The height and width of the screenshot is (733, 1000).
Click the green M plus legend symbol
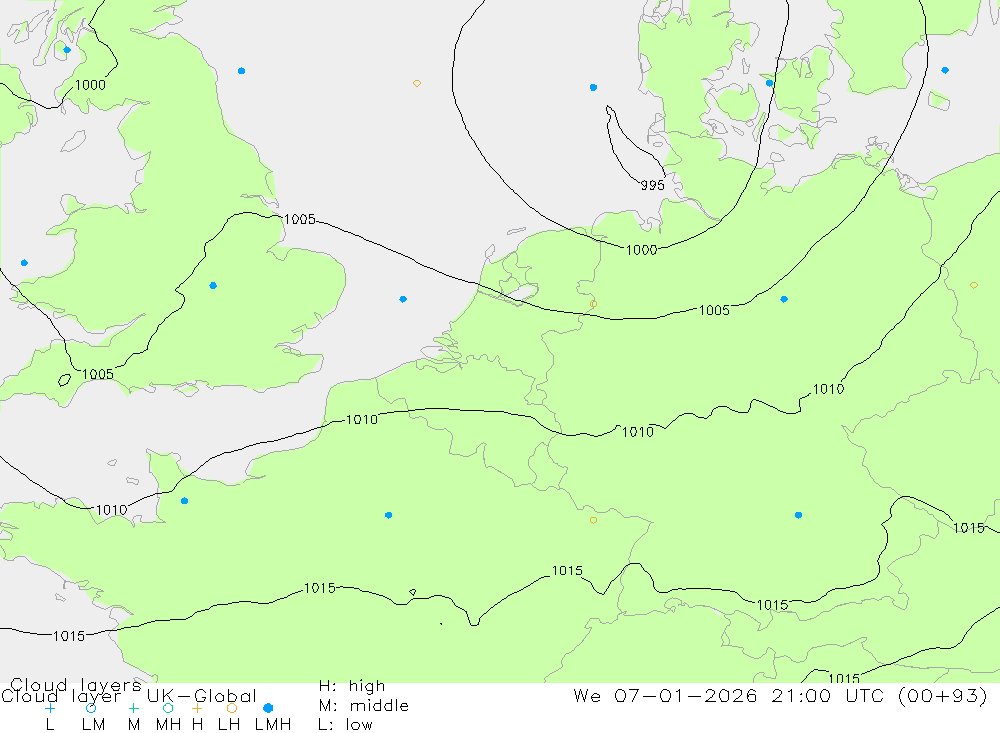point(133,708)
